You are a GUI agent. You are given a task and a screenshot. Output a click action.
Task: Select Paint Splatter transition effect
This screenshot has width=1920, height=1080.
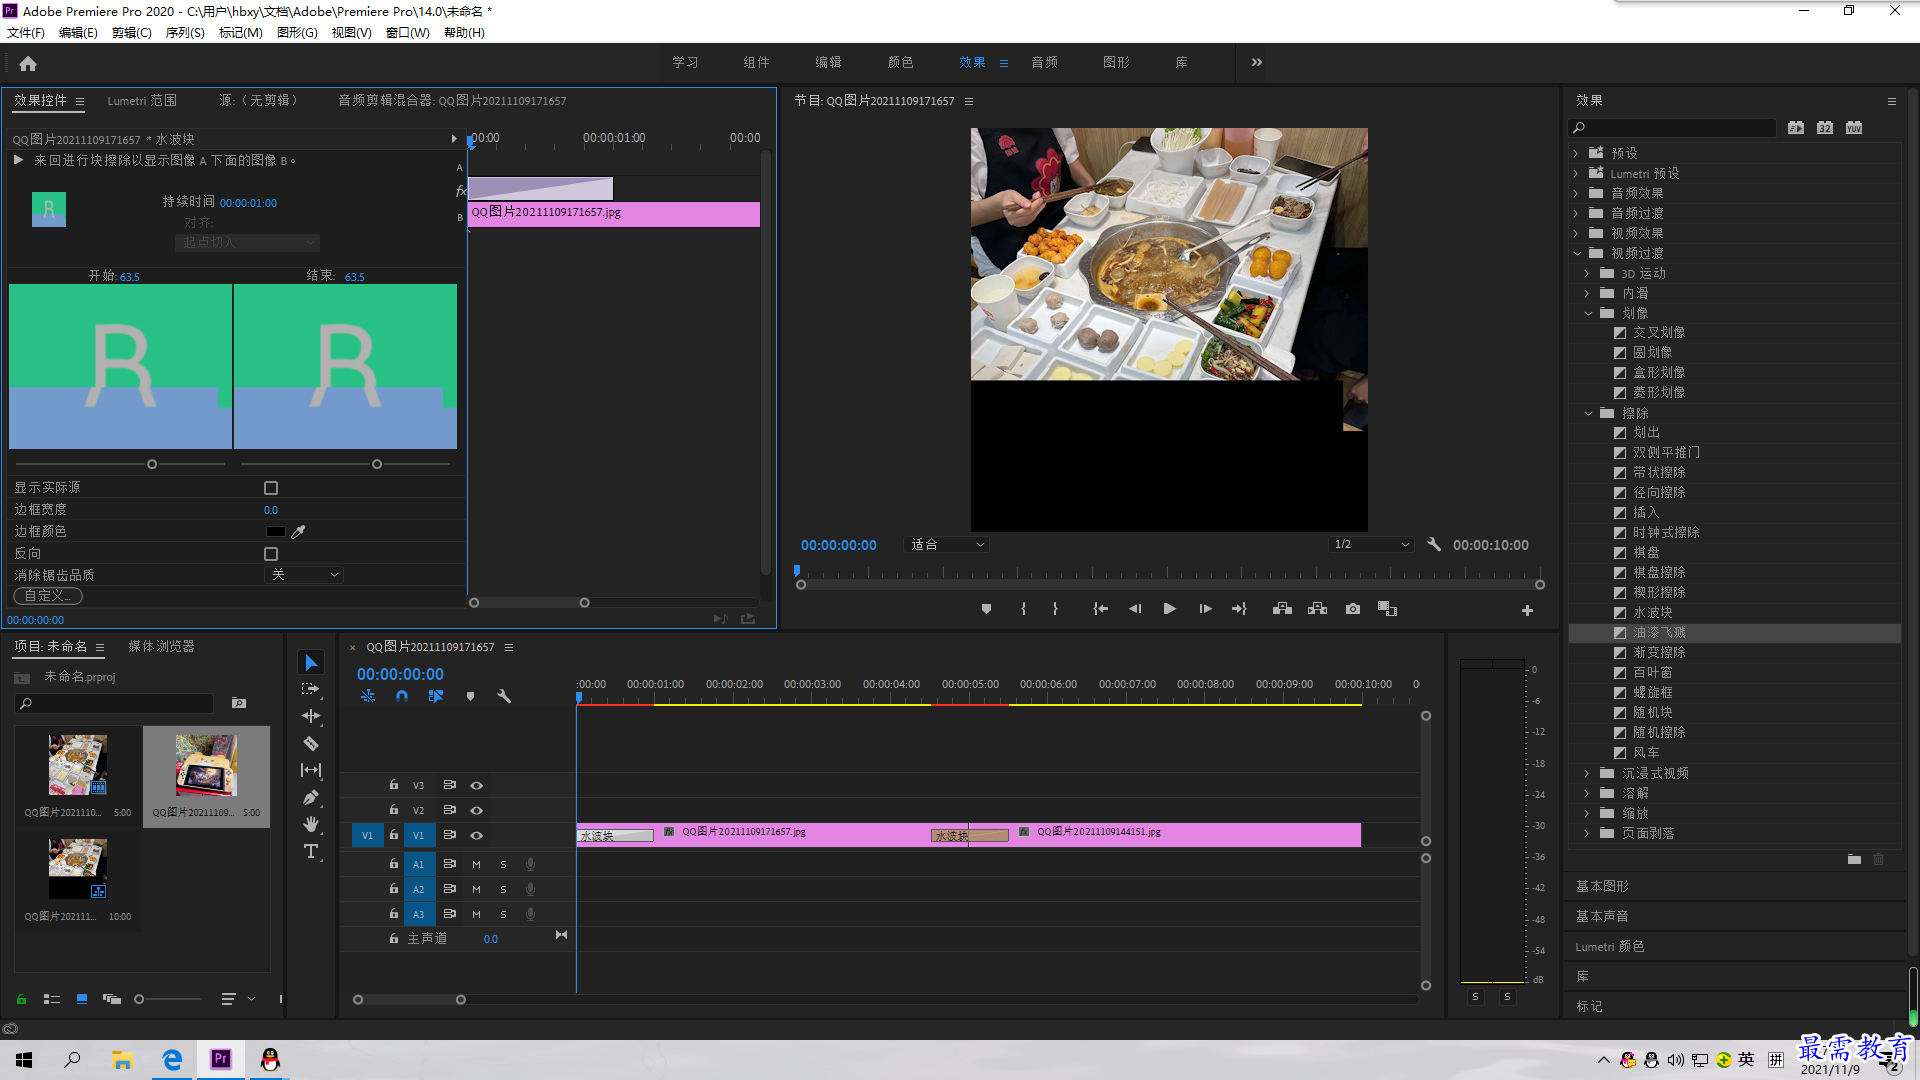(x=1658, y=633)
